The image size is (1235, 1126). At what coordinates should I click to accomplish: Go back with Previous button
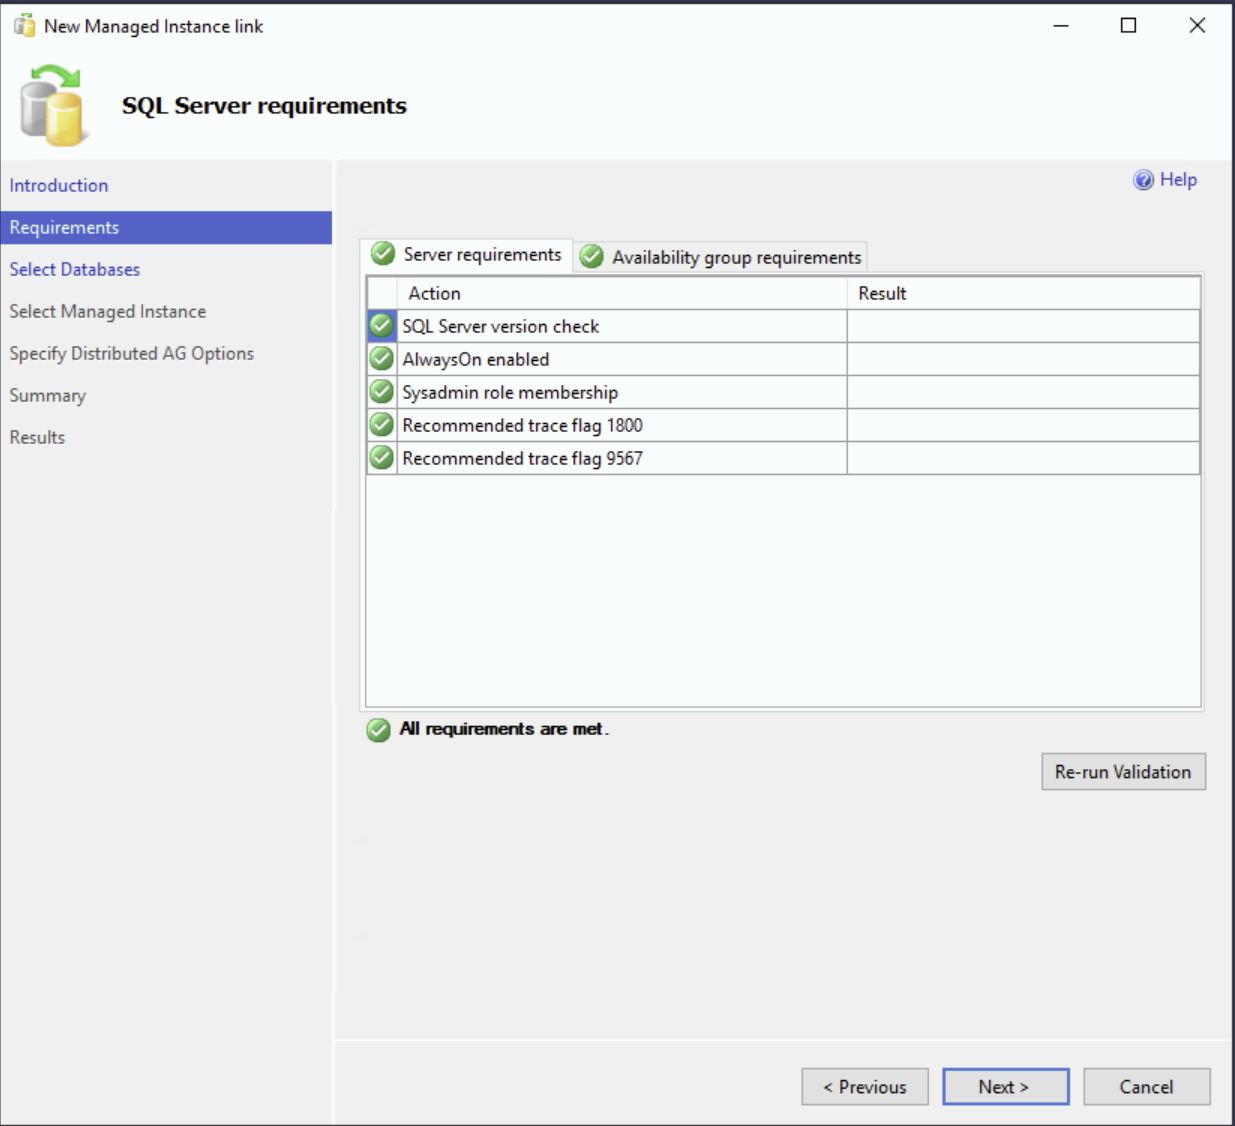tap(865, 1087)
